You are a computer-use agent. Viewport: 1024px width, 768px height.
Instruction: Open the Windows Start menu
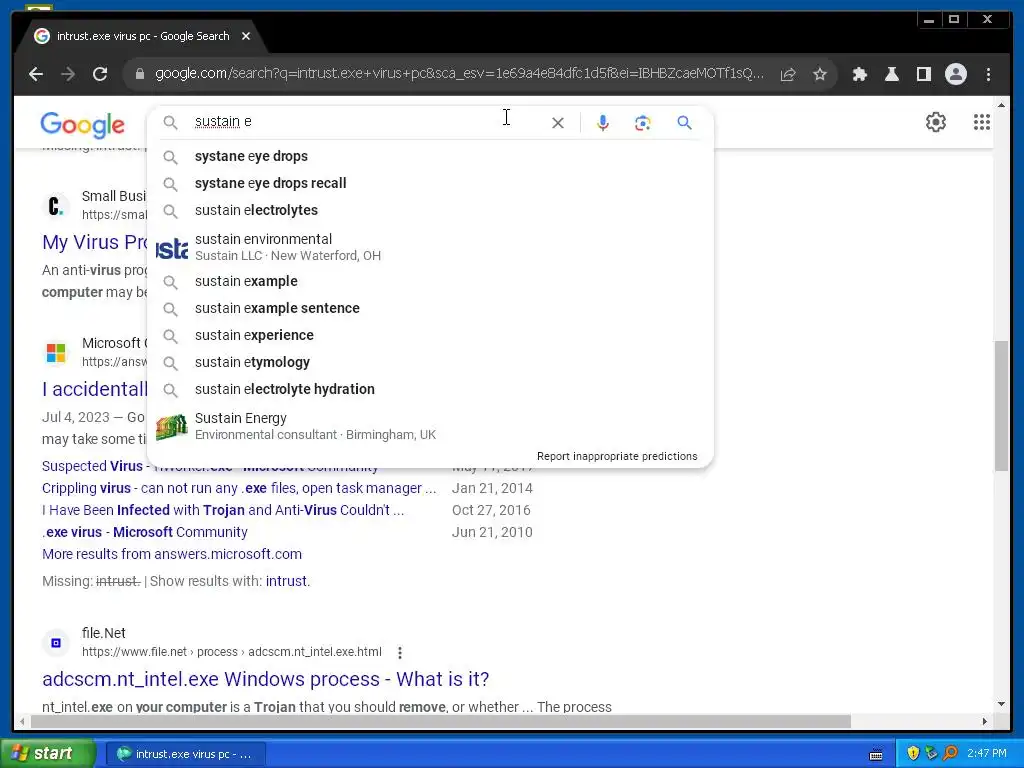(48, 753)
